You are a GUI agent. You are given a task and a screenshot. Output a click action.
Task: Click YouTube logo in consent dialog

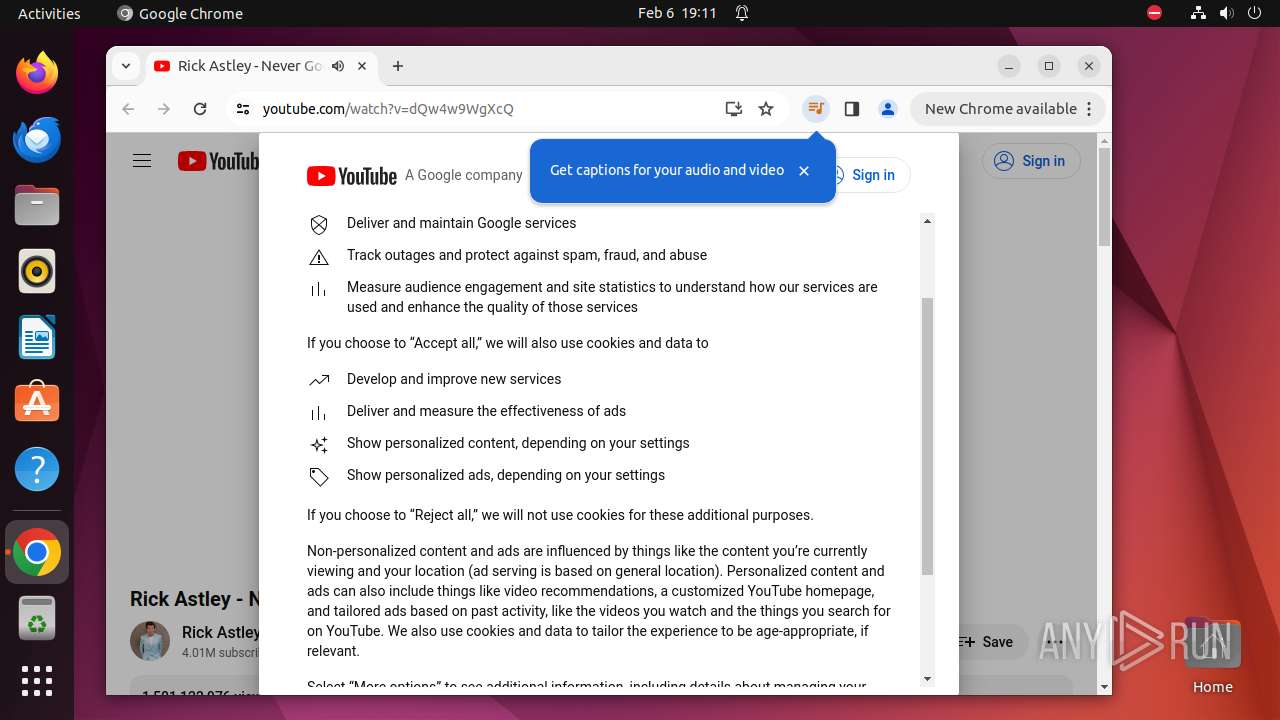[x=352, y=176]
